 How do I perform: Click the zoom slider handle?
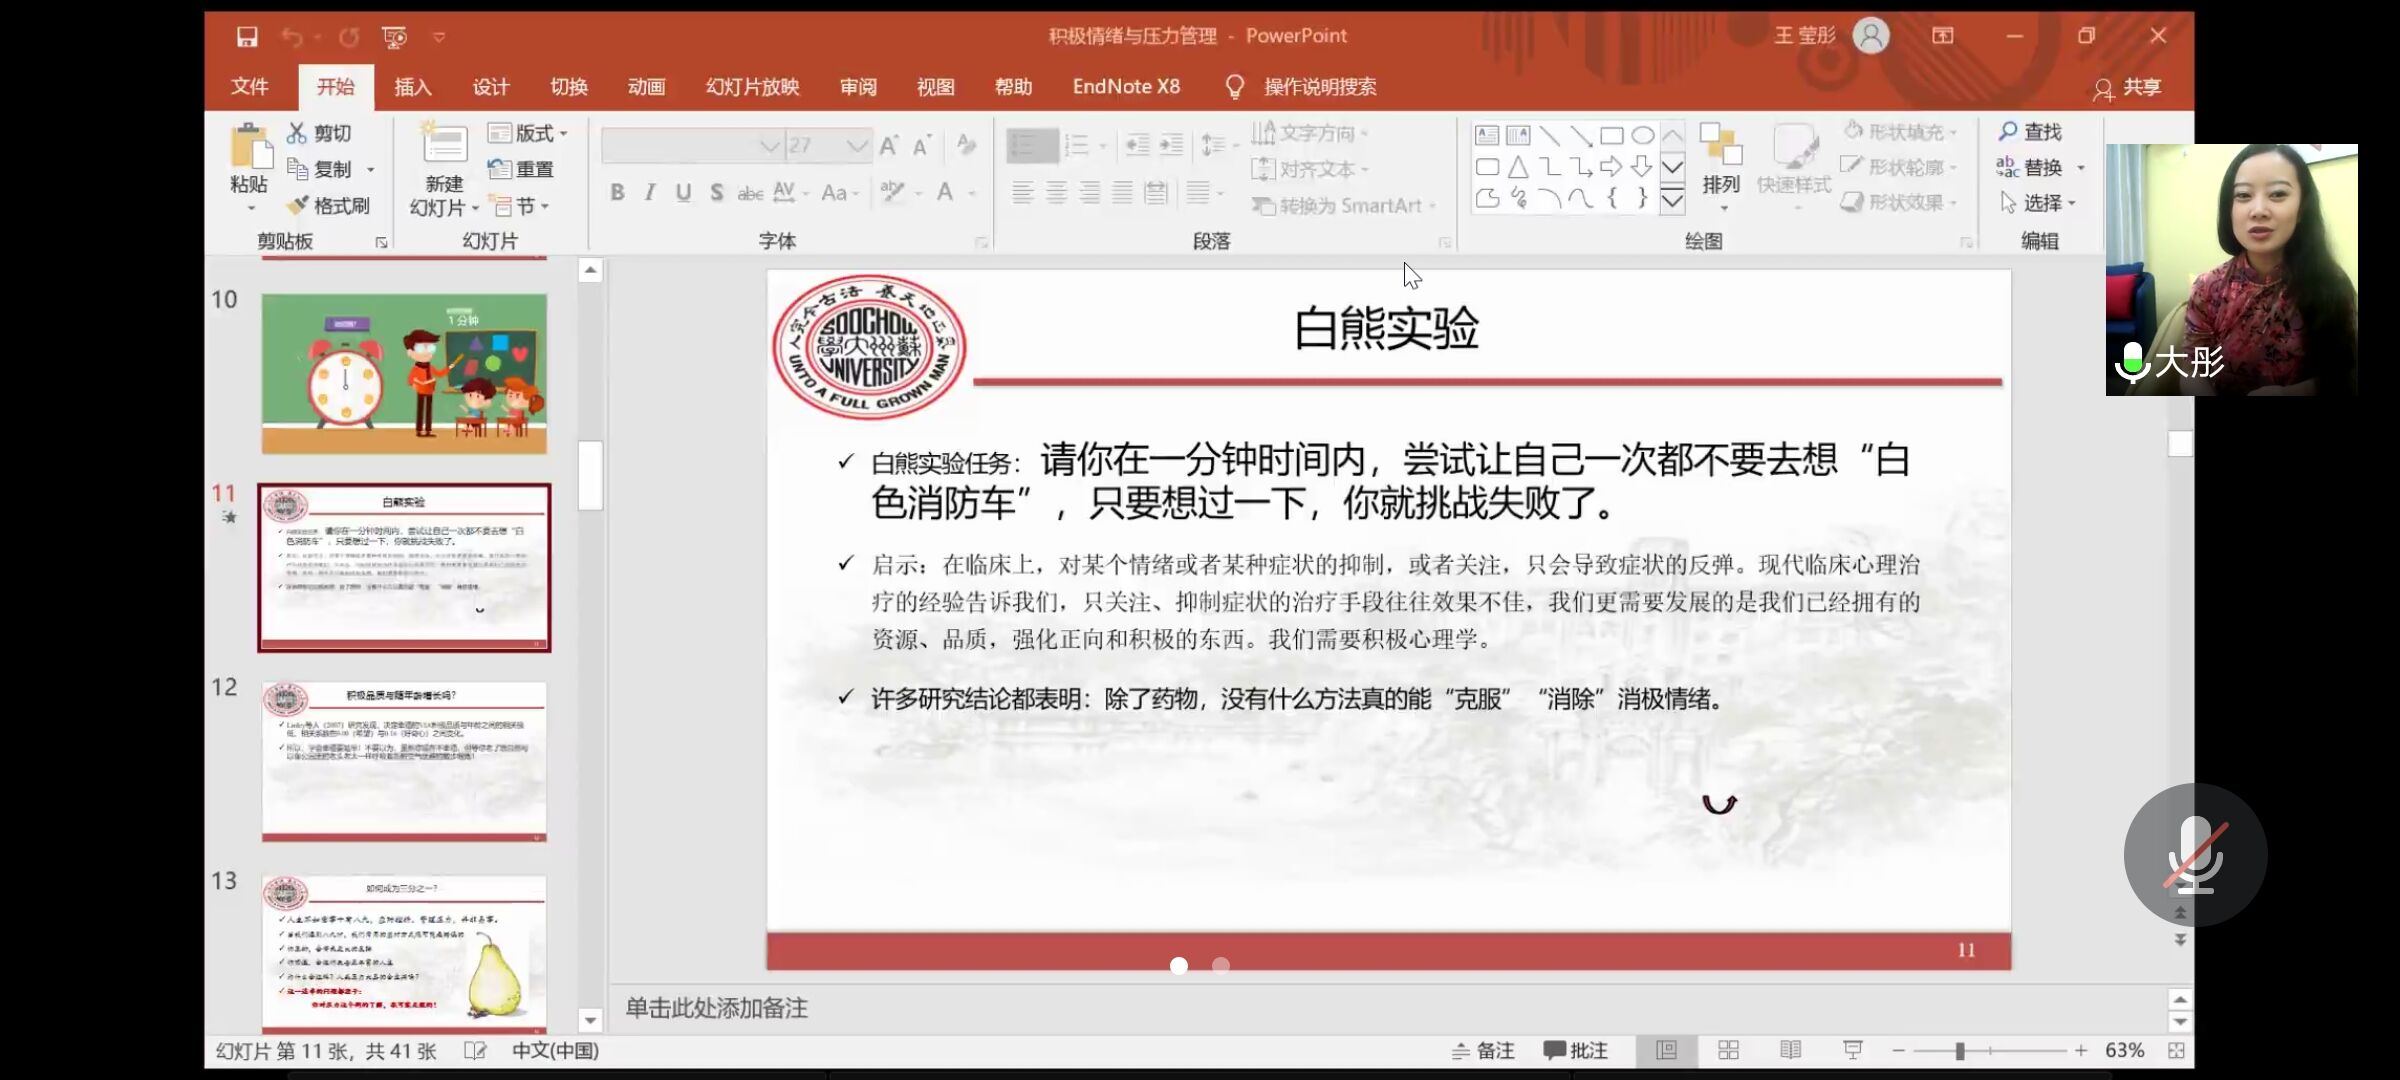(x=1960, y=1050)
